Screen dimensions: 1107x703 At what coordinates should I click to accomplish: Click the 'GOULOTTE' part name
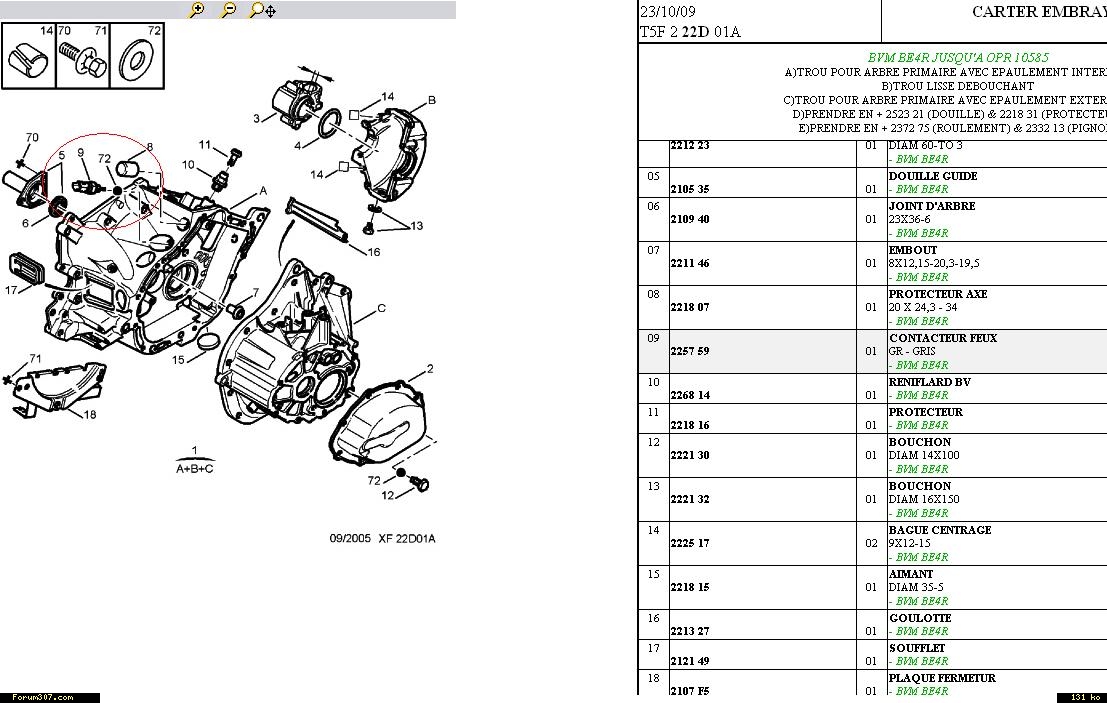(x=921, y=618)
